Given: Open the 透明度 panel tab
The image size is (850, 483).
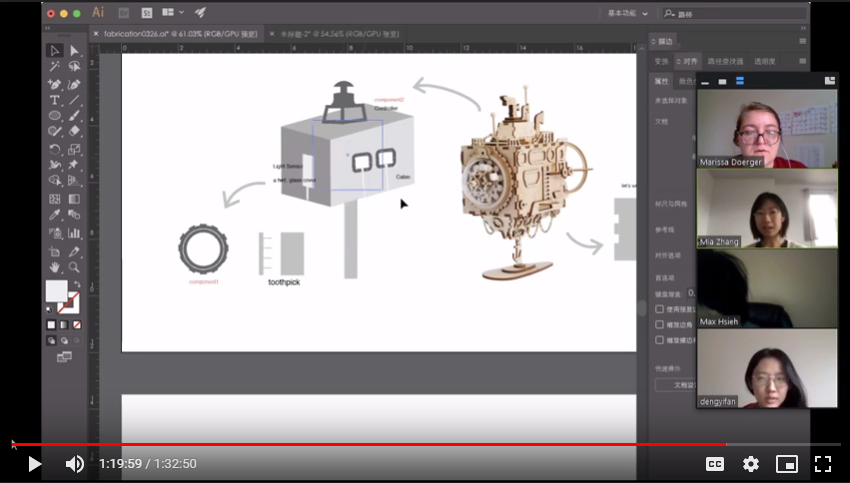Looking at the screenshot, I should click(764, 61).
